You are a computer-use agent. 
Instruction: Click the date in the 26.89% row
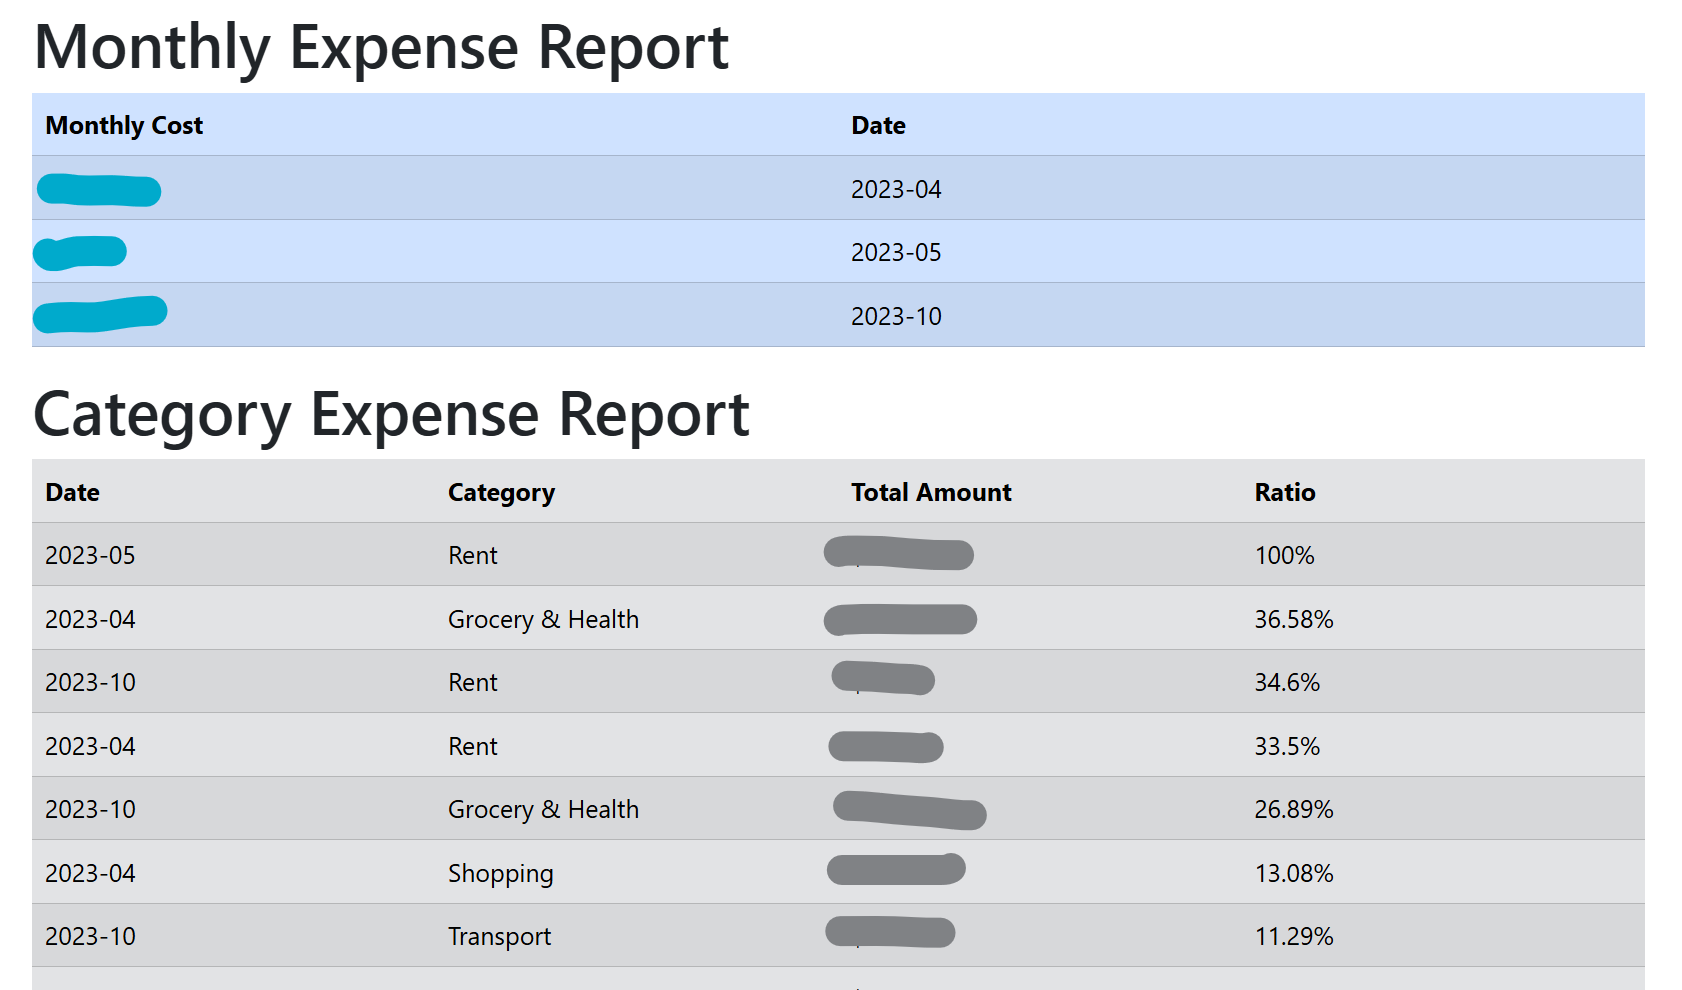pos(90,809)
